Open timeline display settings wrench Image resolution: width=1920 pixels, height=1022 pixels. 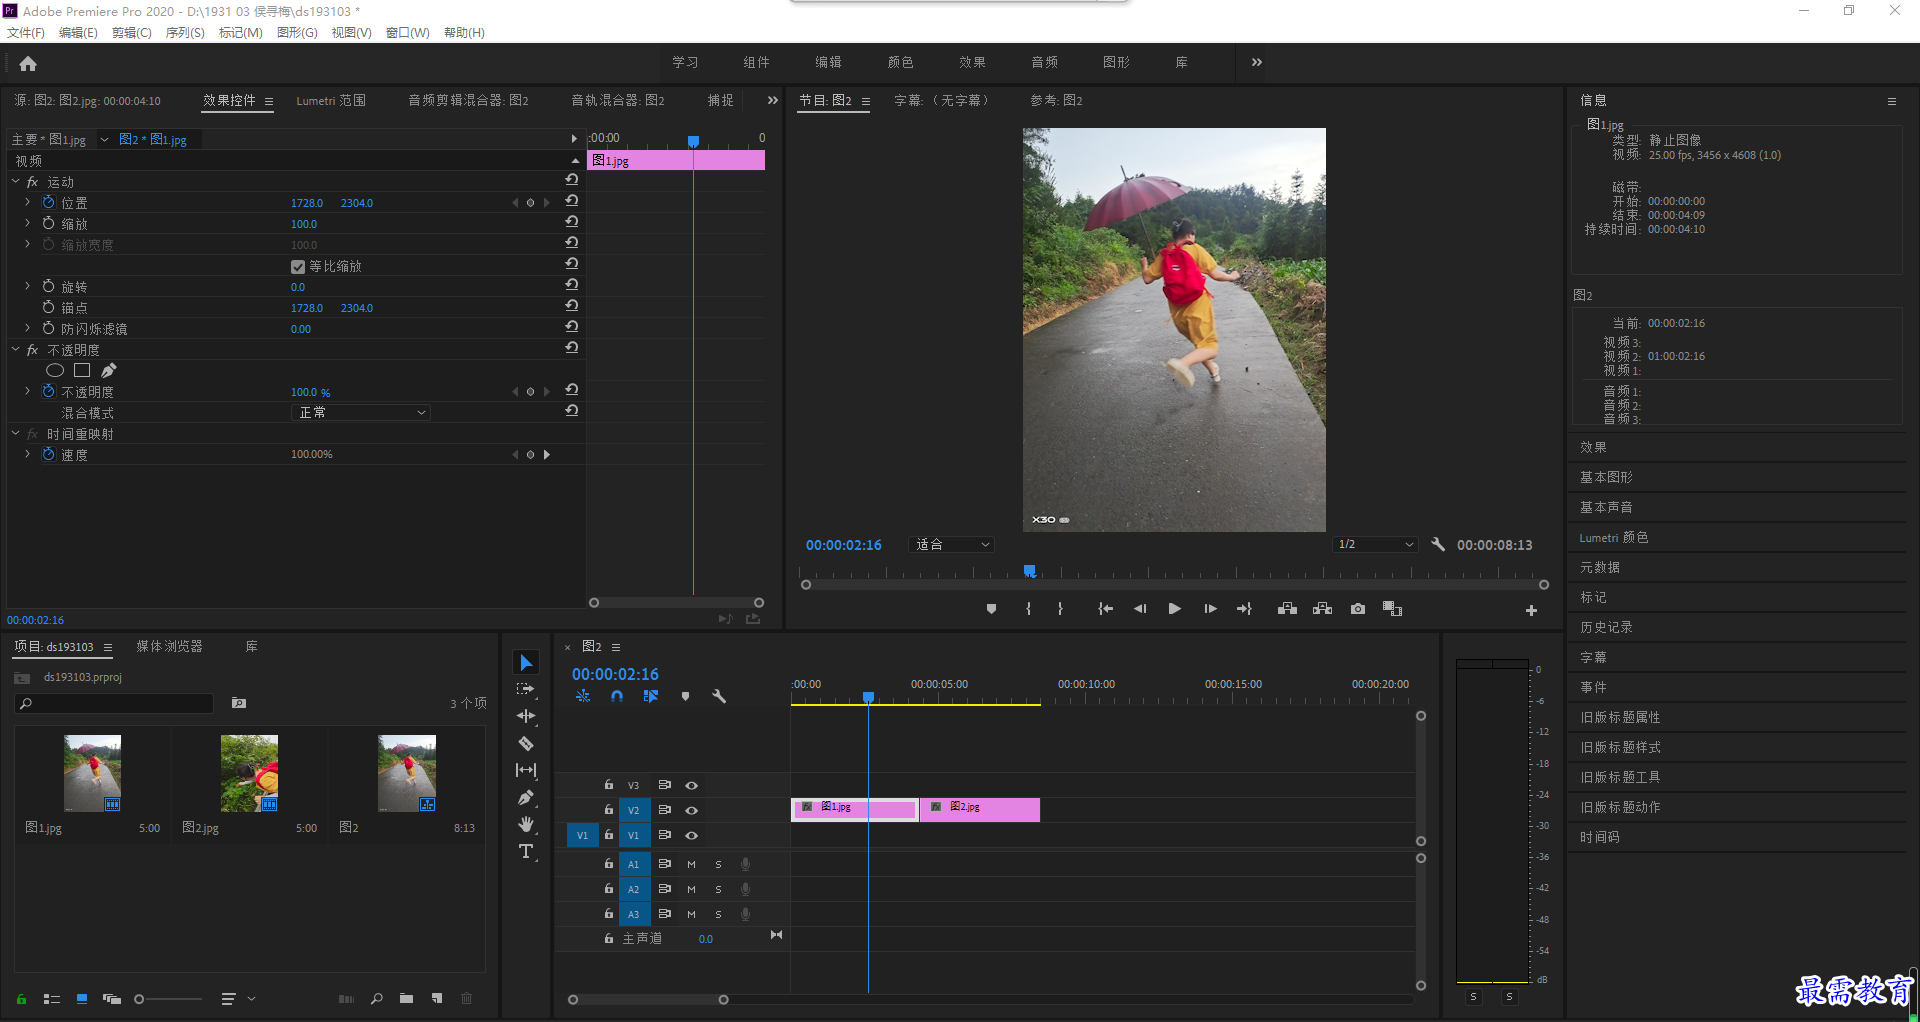tap(719, 696)
